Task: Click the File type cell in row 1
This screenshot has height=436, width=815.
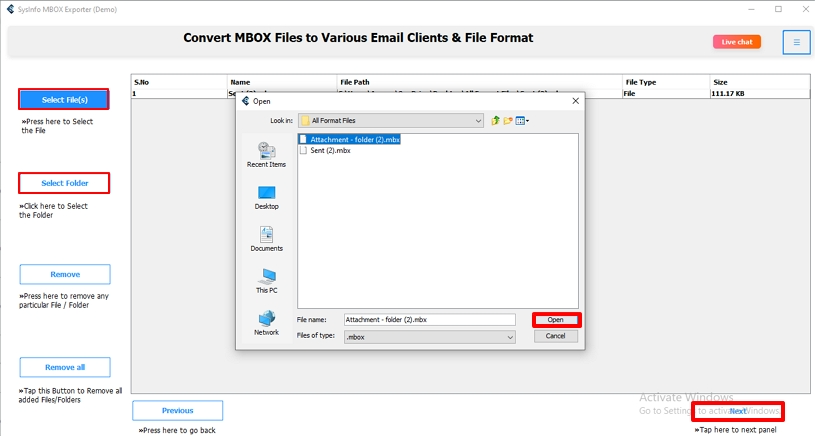Action: [666, 94]
